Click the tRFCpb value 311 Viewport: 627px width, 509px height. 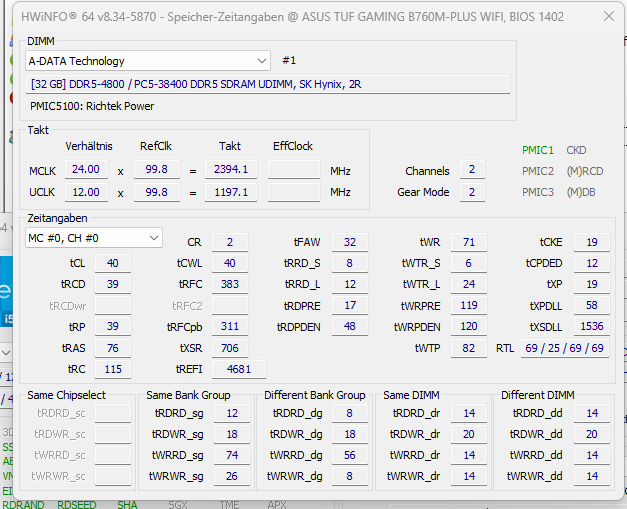point(230,326)
